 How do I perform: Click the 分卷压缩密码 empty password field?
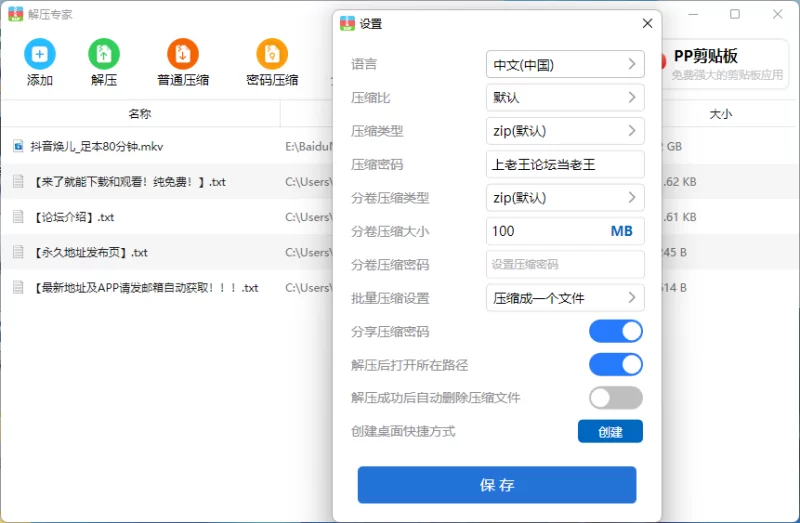coord(565,264)
